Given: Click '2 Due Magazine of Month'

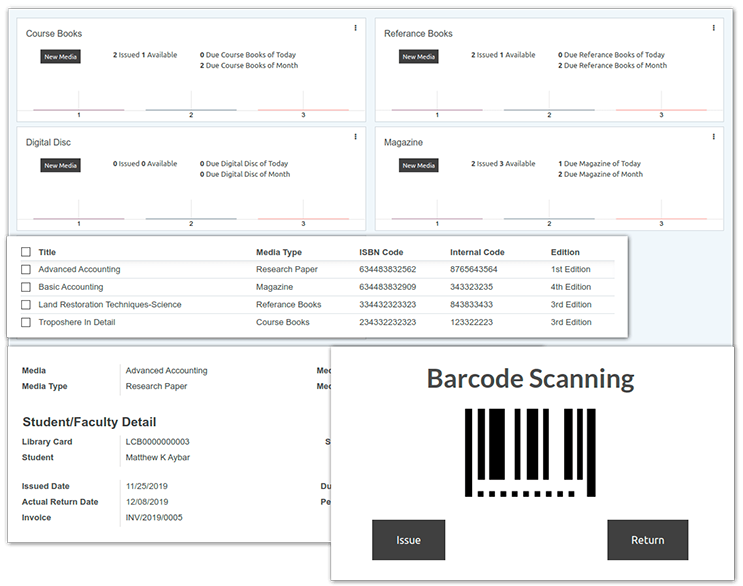Looking at the screenshot, I should pos(600,174).
